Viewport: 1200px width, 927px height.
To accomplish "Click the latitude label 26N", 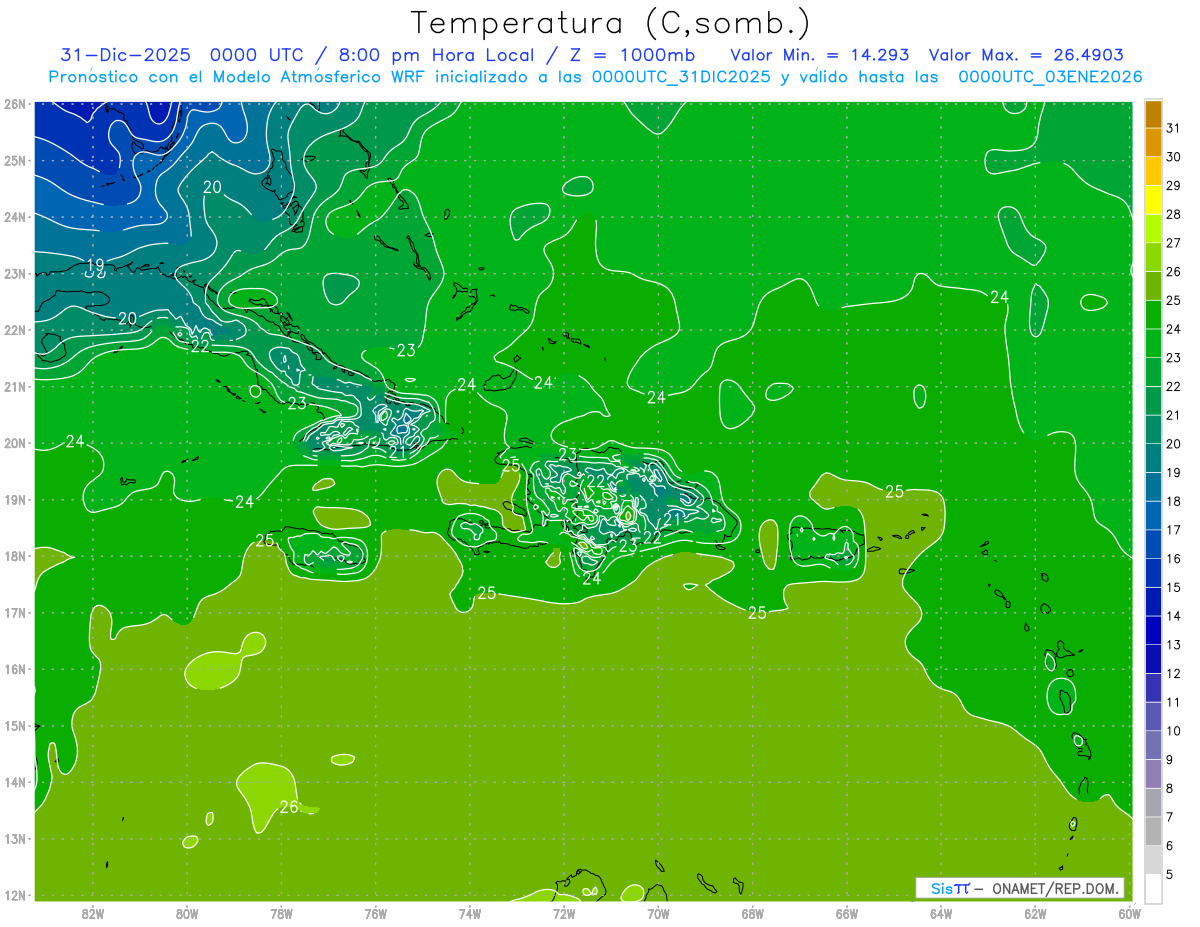I will click(x=14, y=103).
